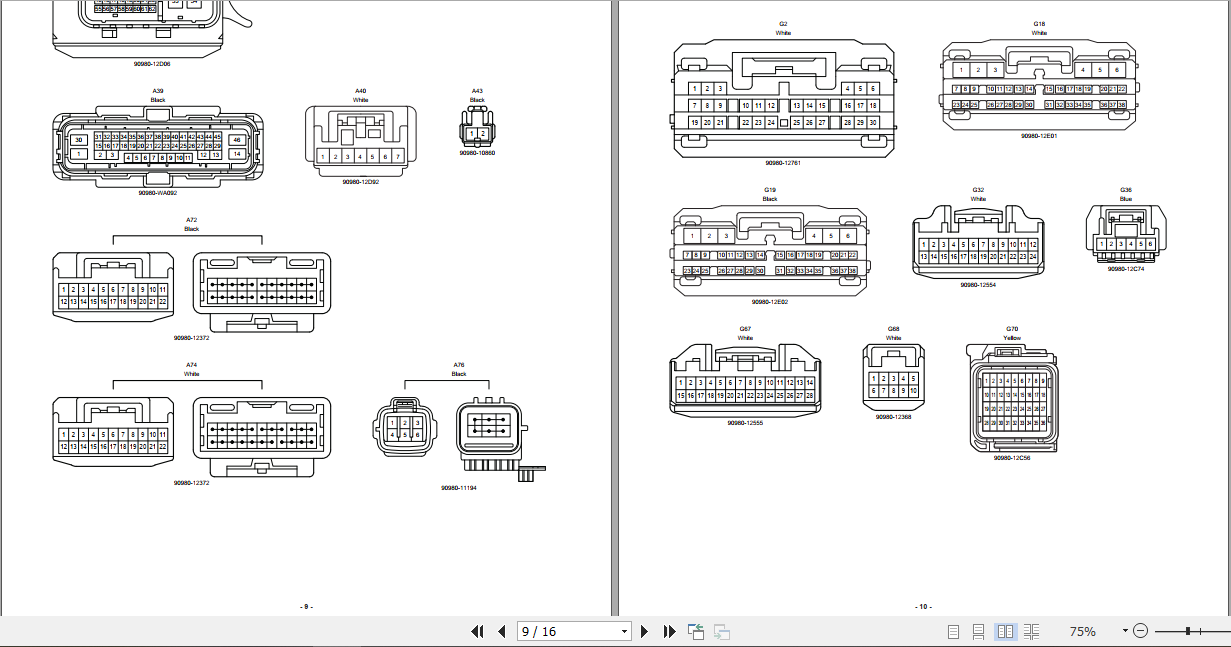Enable continuous page scrolling layout
This screenshot has width=1231, height=647.
[979, 632]
